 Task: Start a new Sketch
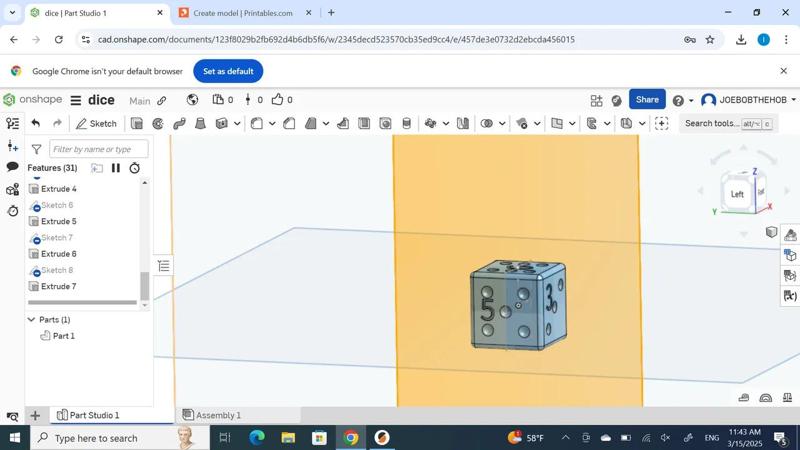coord(96,123)
